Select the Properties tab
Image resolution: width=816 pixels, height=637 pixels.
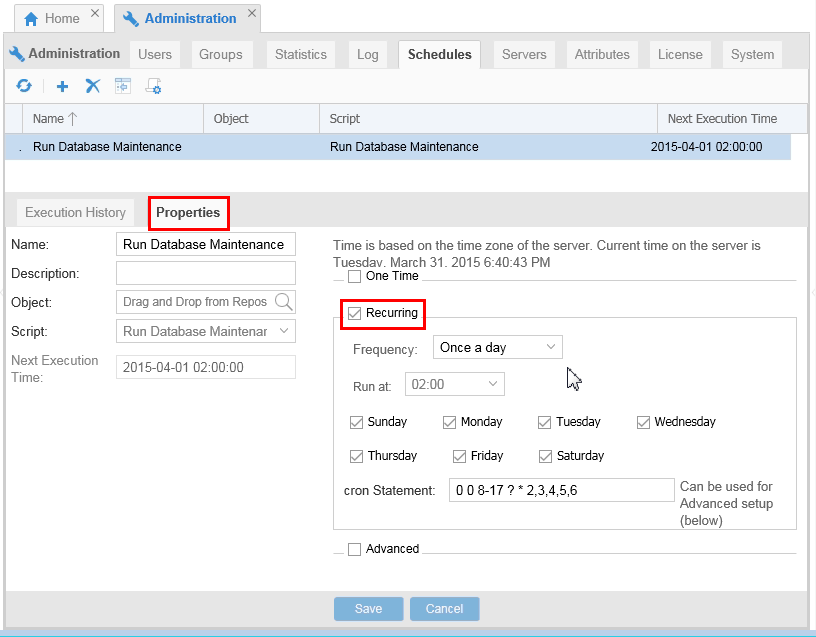tap(188, 212)
